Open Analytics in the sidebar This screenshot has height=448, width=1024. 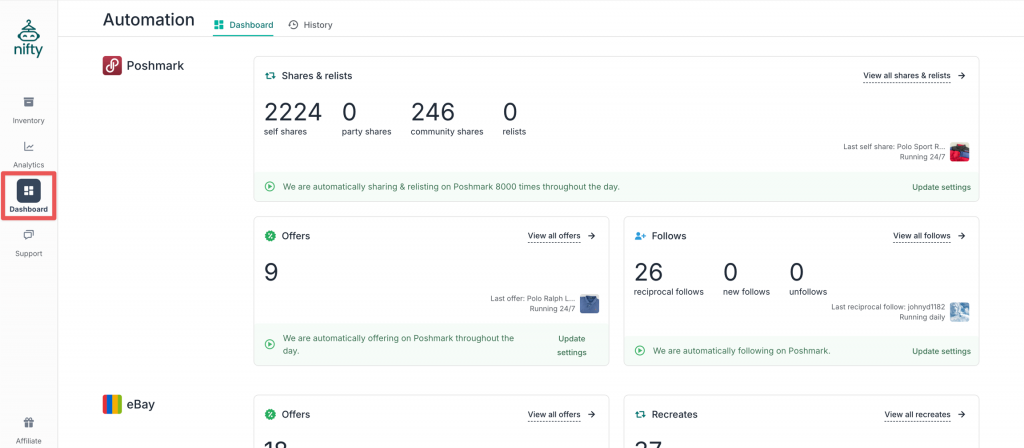[x=28, y=147]
